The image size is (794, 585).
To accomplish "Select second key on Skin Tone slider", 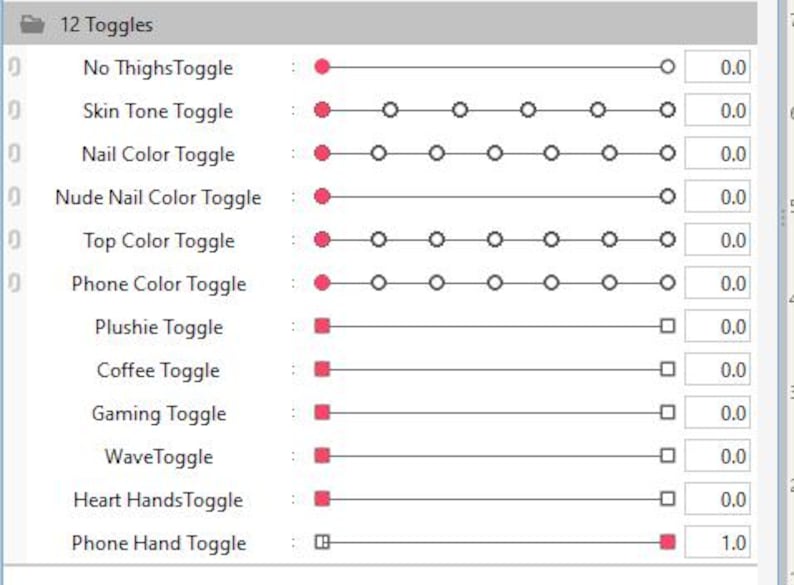I will click(390, 110).
